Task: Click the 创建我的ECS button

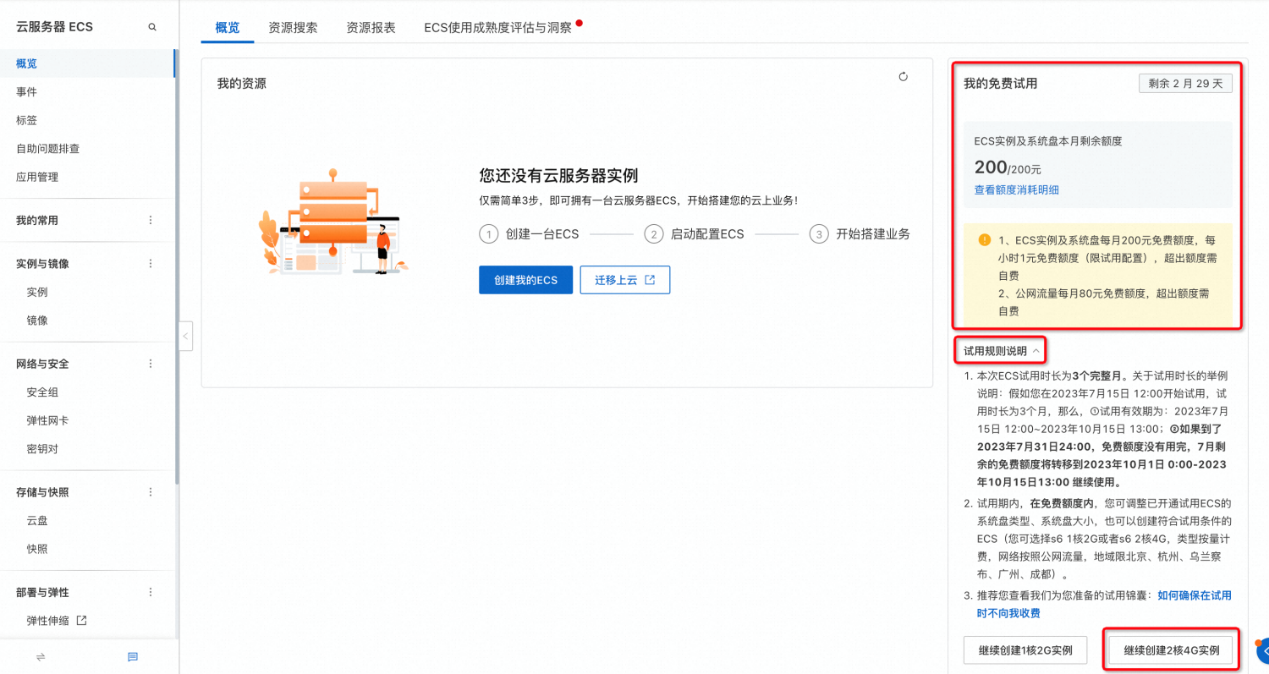Action: point(525,280)
